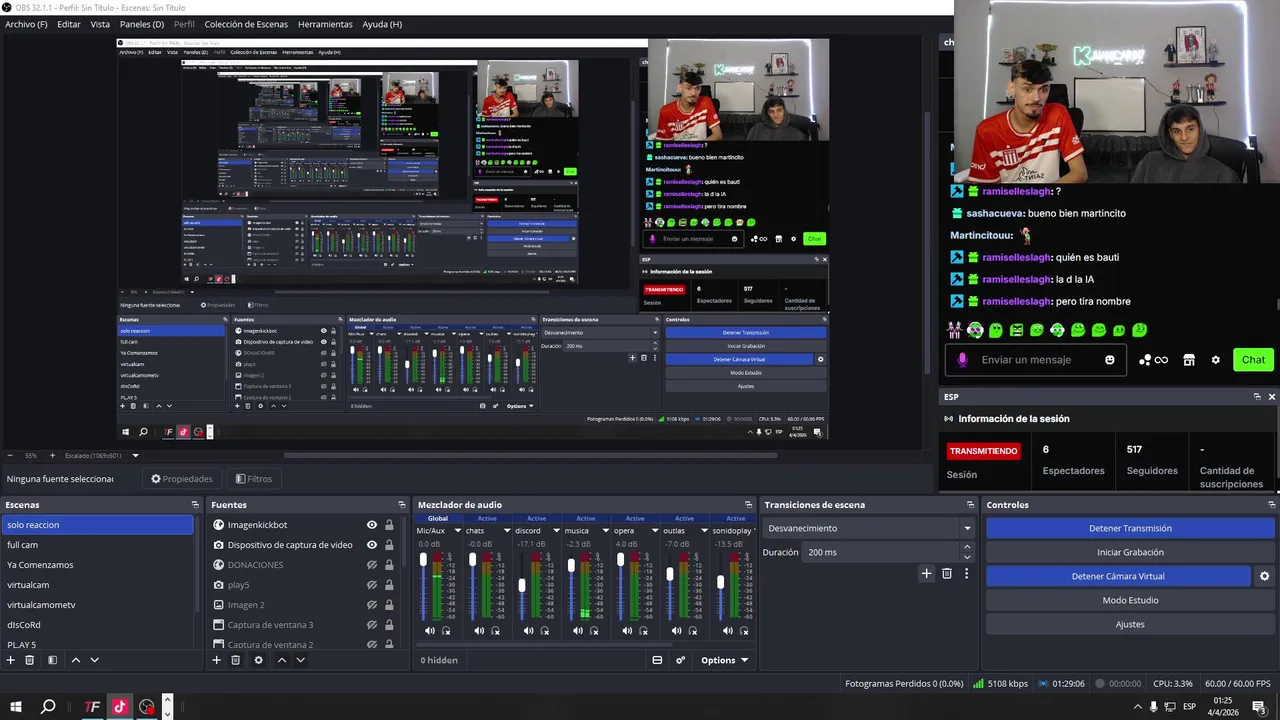Show the play5 source
Viewport: 1280px width, 720px height.
[x=372, y=585]
